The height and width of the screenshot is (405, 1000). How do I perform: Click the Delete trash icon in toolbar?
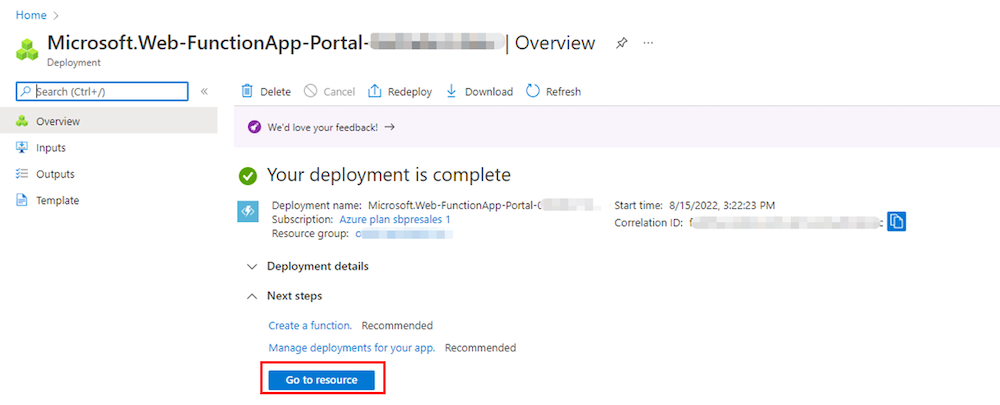(x=247, y=91)
